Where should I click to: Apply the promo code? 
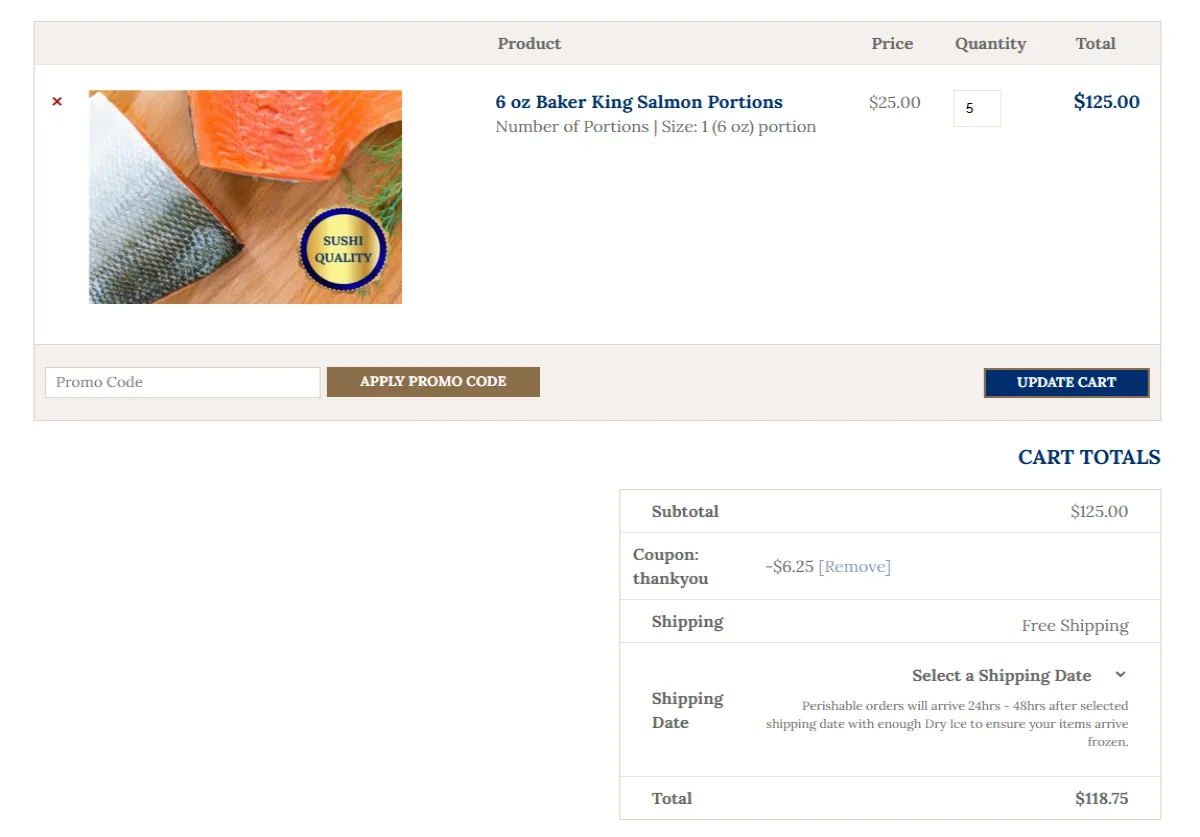433,381
